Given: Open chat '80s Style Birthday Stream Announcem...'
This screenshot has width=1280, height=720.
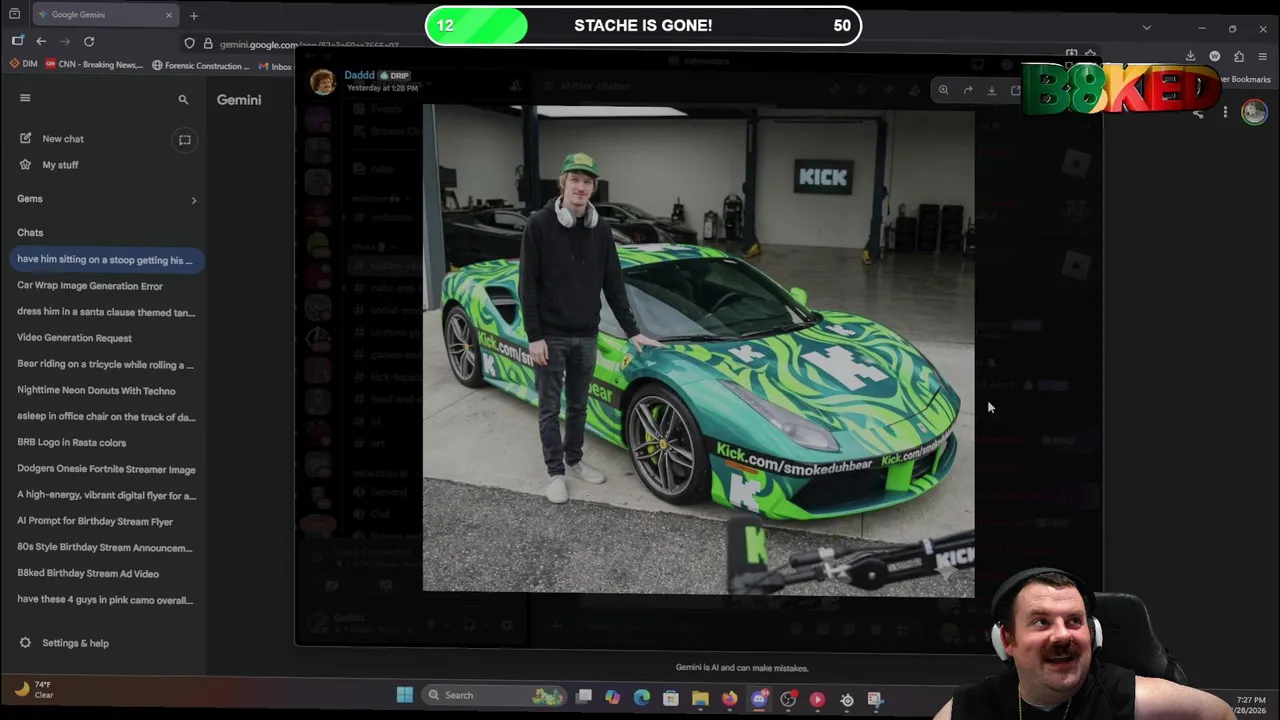Looking at the screenshot, I should tap(107, 548).
